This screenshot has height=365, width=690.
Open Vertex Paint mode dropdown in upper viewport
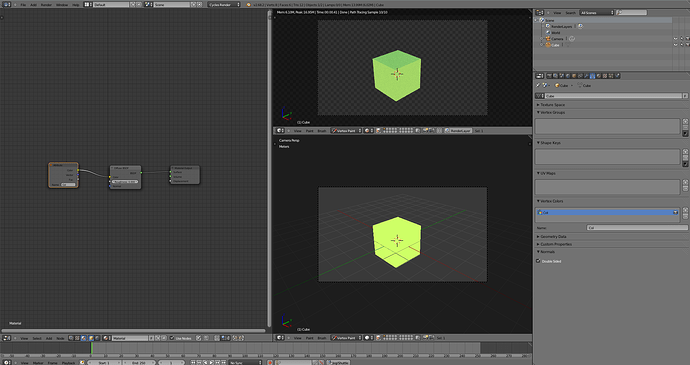pyautogui.click(x=346, y=131)
